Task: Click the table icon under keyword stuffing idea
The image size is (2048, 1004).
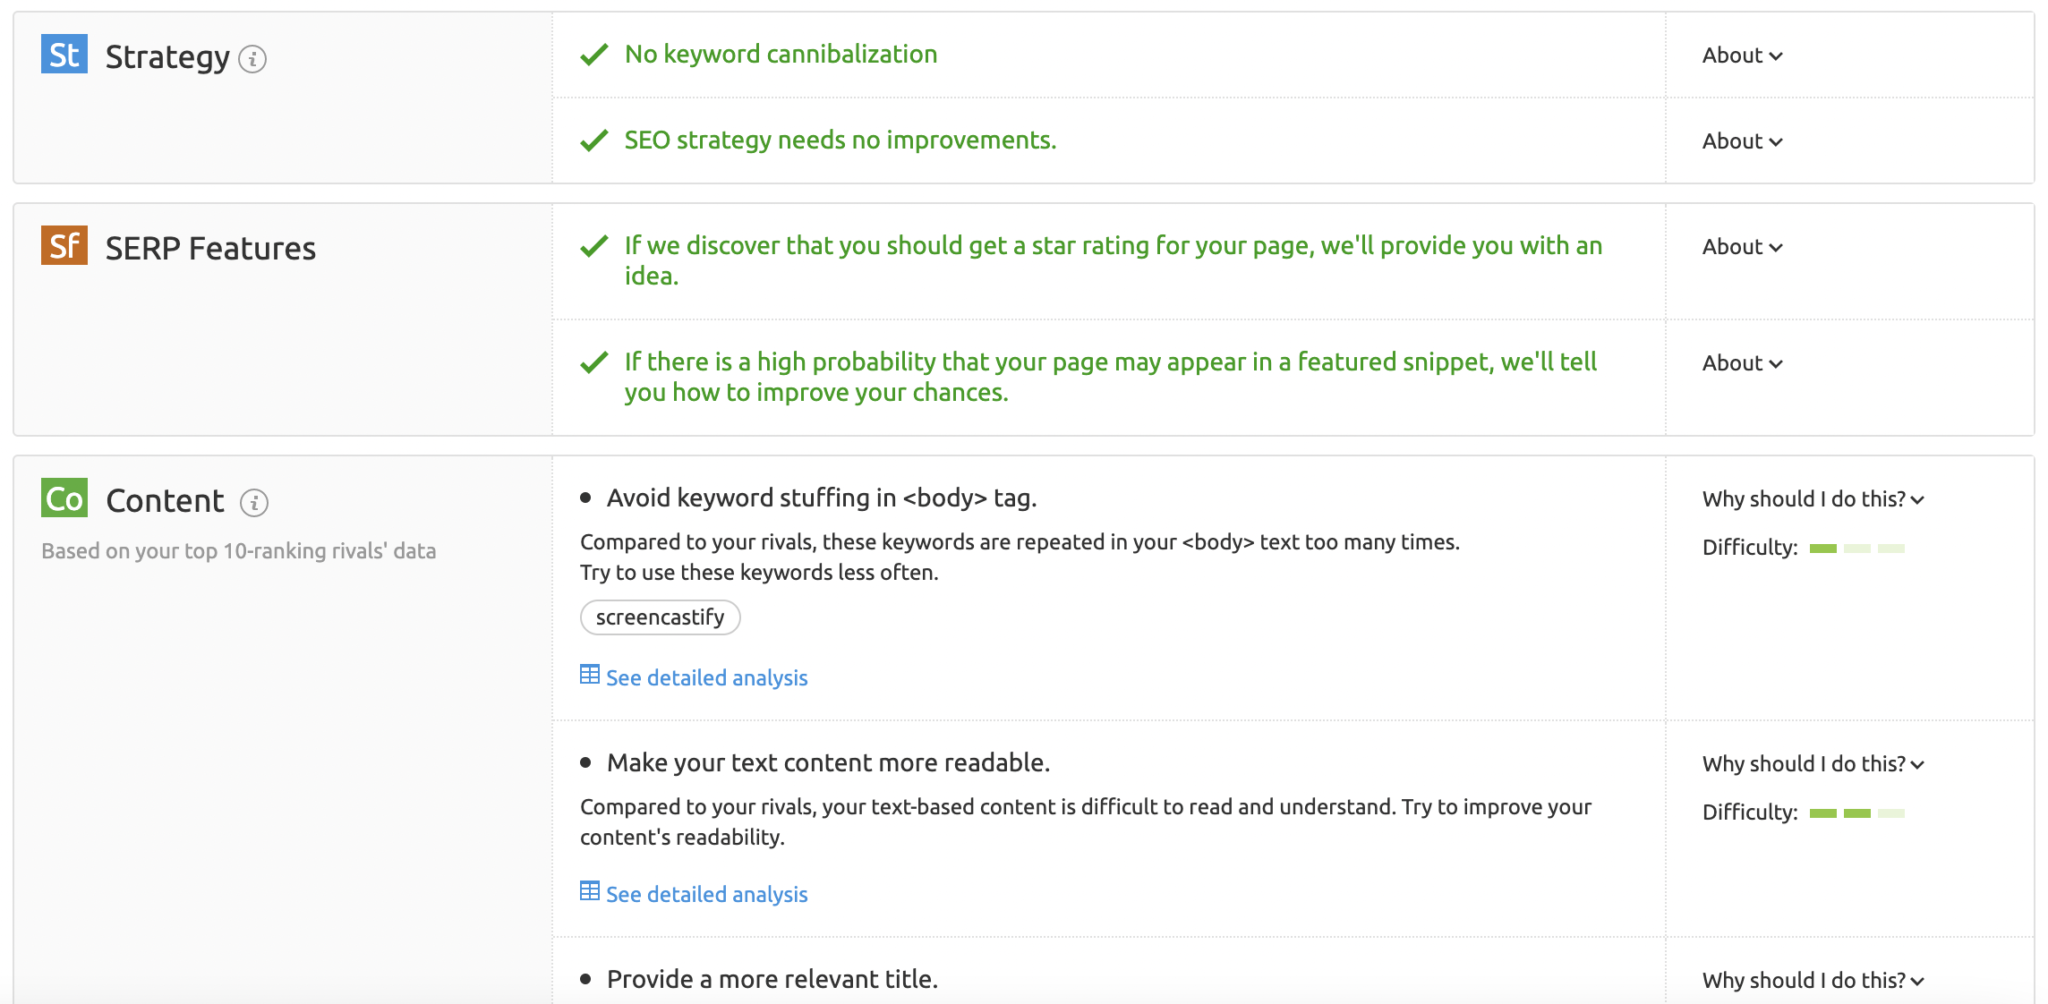Action: [590, 675]
